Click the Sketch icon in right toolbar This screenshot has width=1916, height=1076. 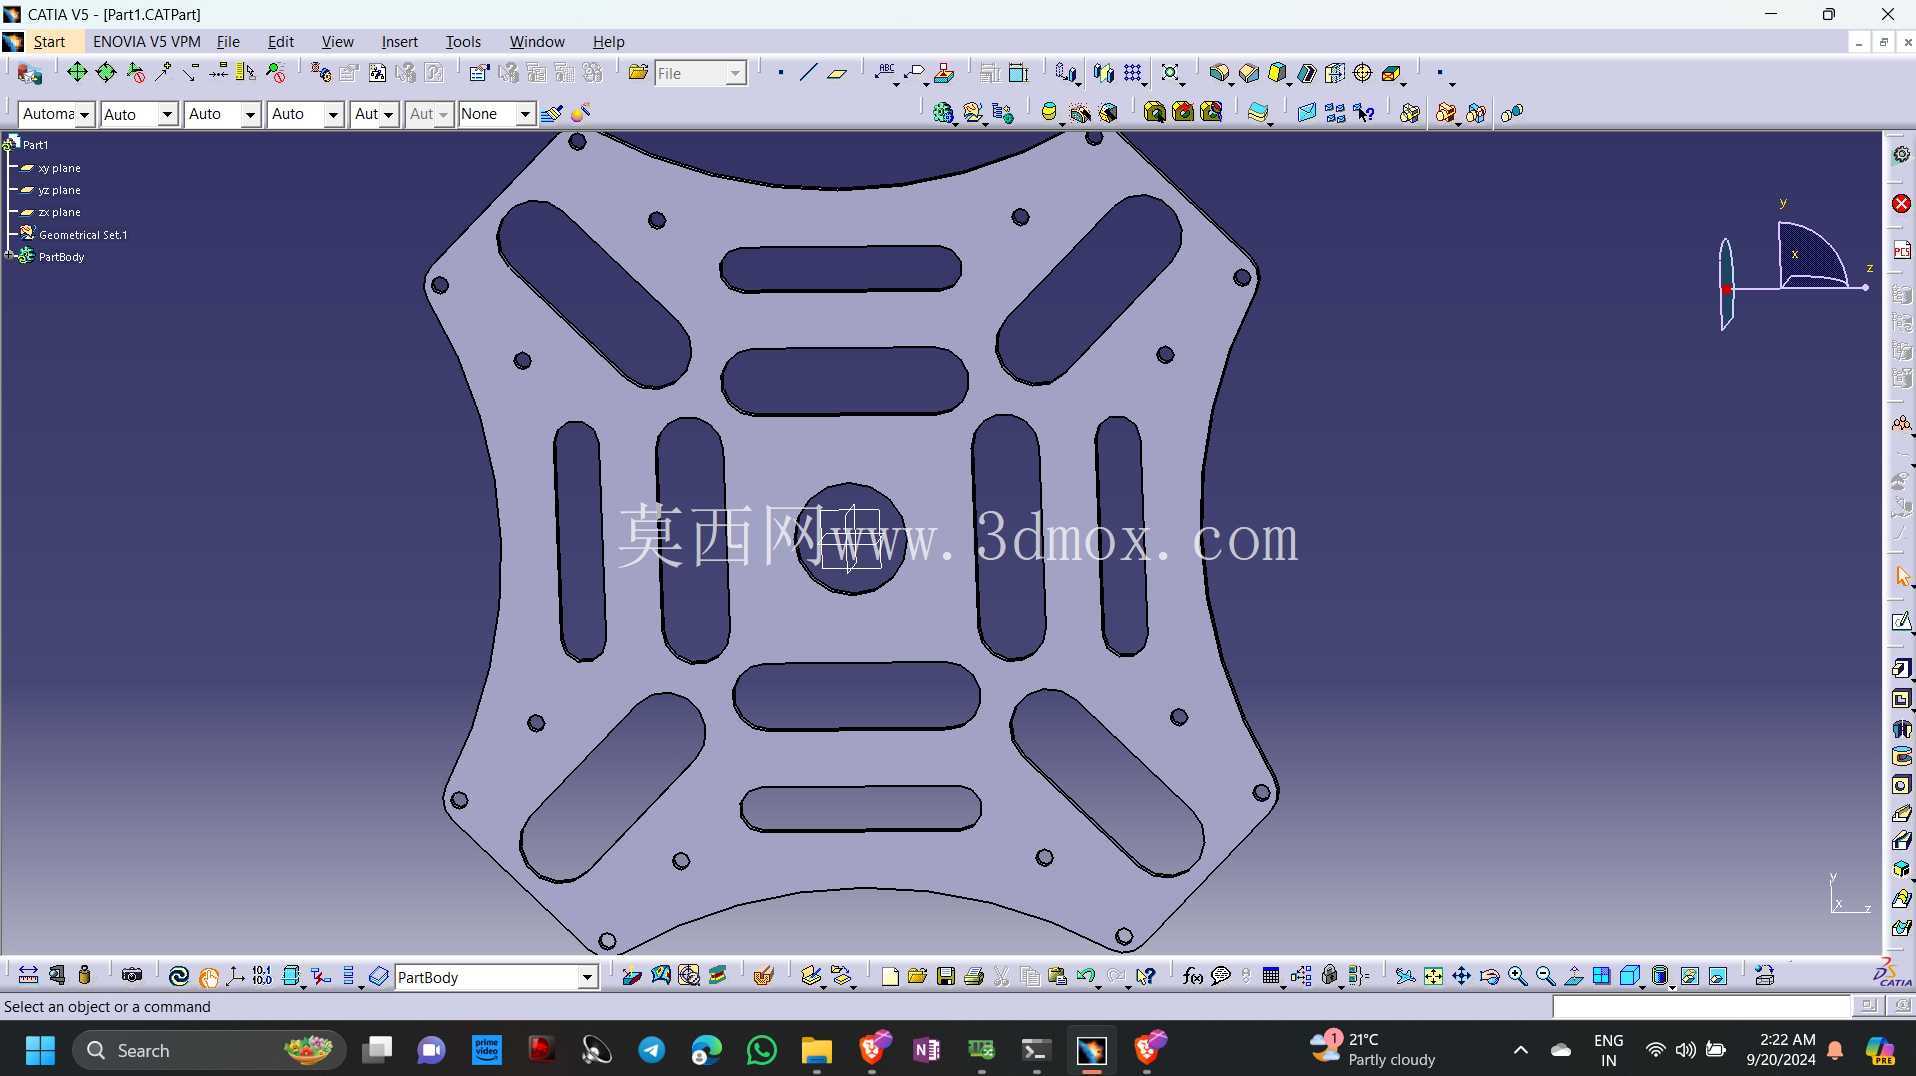coord(1901,622)
